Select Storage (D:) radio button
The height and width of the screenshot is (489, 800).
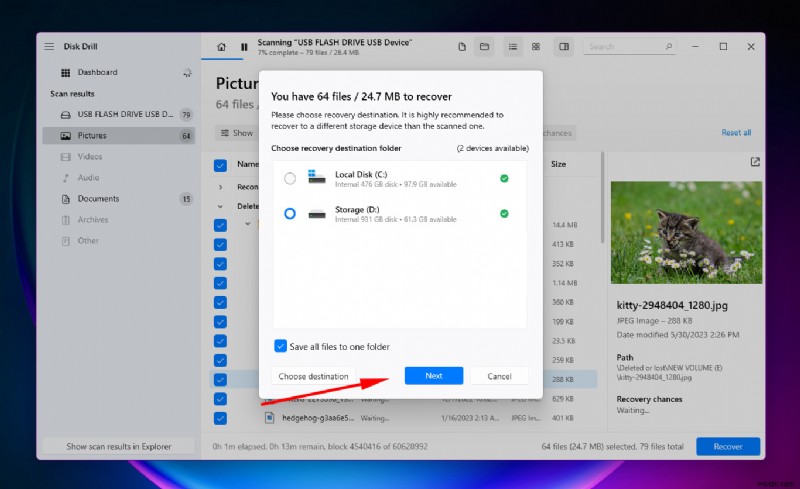pyautogui.click(x=290, y=213)
